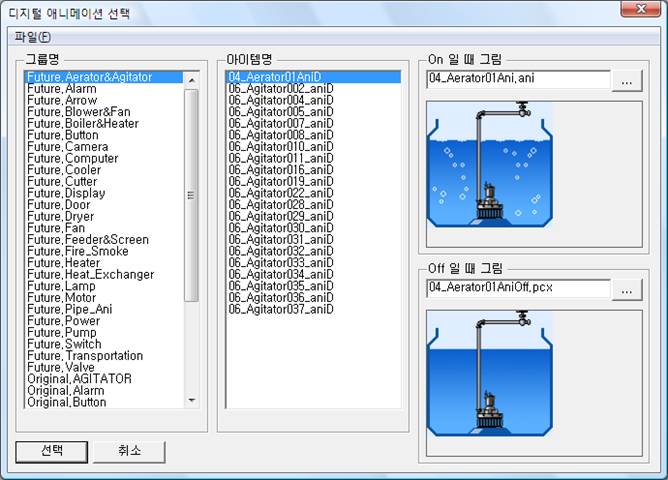Select group Future.Fan
The width and height of the screenshot is (668, 480).
click(x=104, y=228)
